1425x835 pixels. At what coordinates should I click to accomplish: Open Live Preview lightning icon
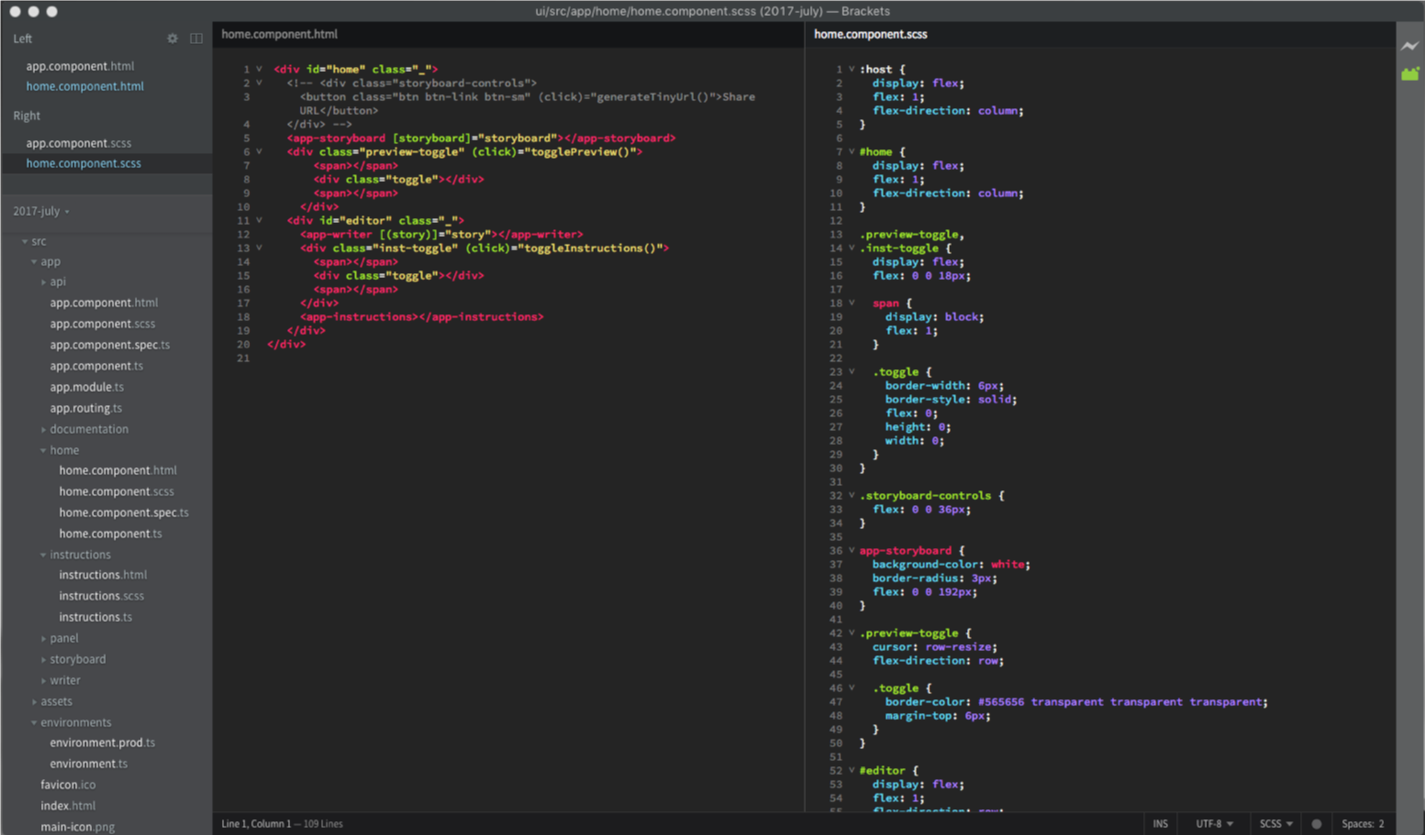tap(1410, 46)
